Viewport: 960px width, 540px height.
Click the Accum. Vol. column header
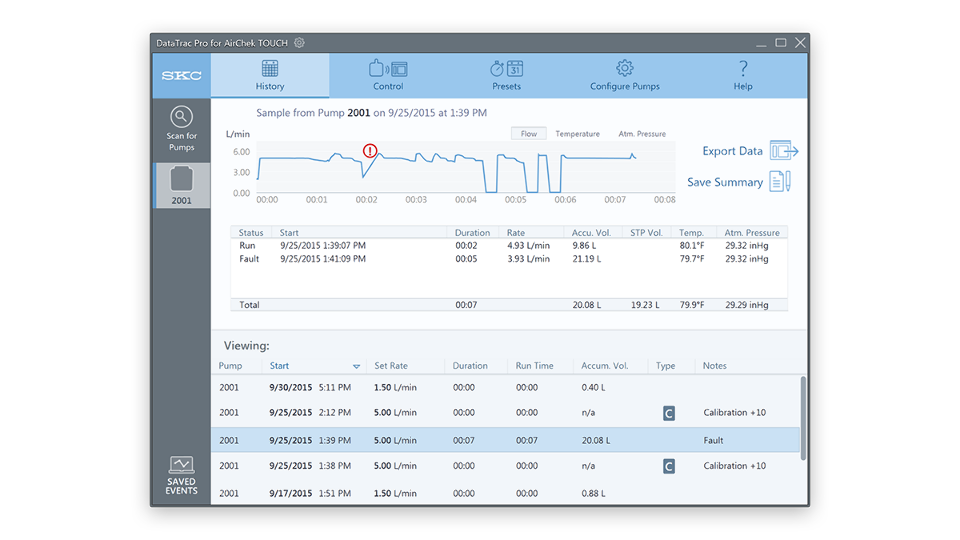click(x=605, y=366)
